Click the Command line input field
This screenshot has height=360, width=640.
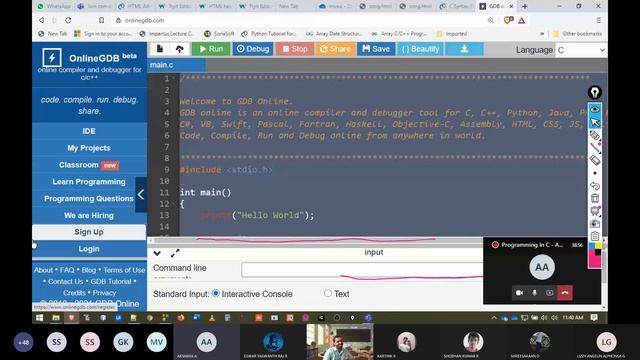(362, 270)
